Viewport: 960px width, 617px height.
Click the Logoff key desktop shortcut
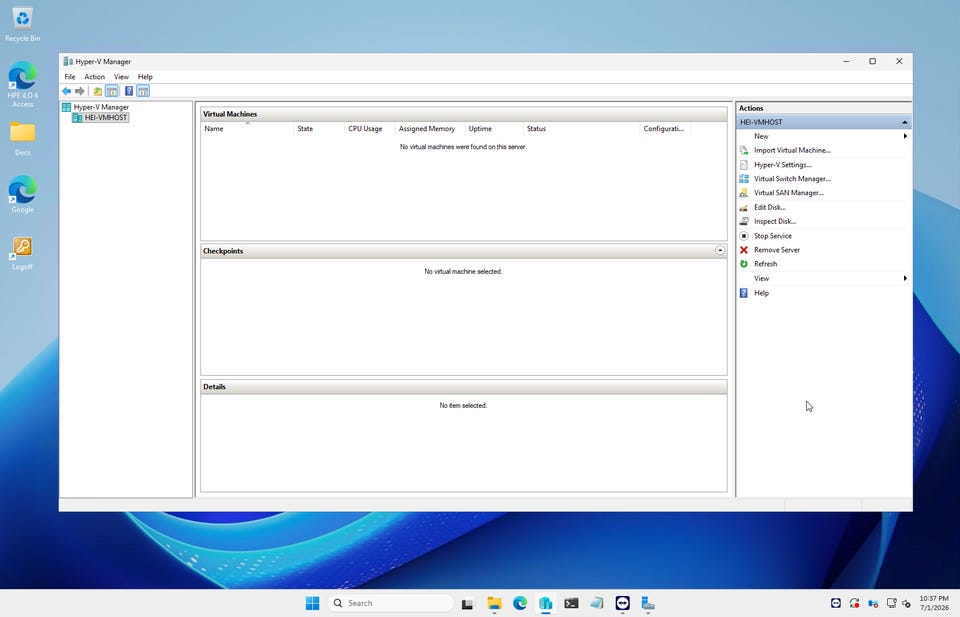(x=23, y=253)
